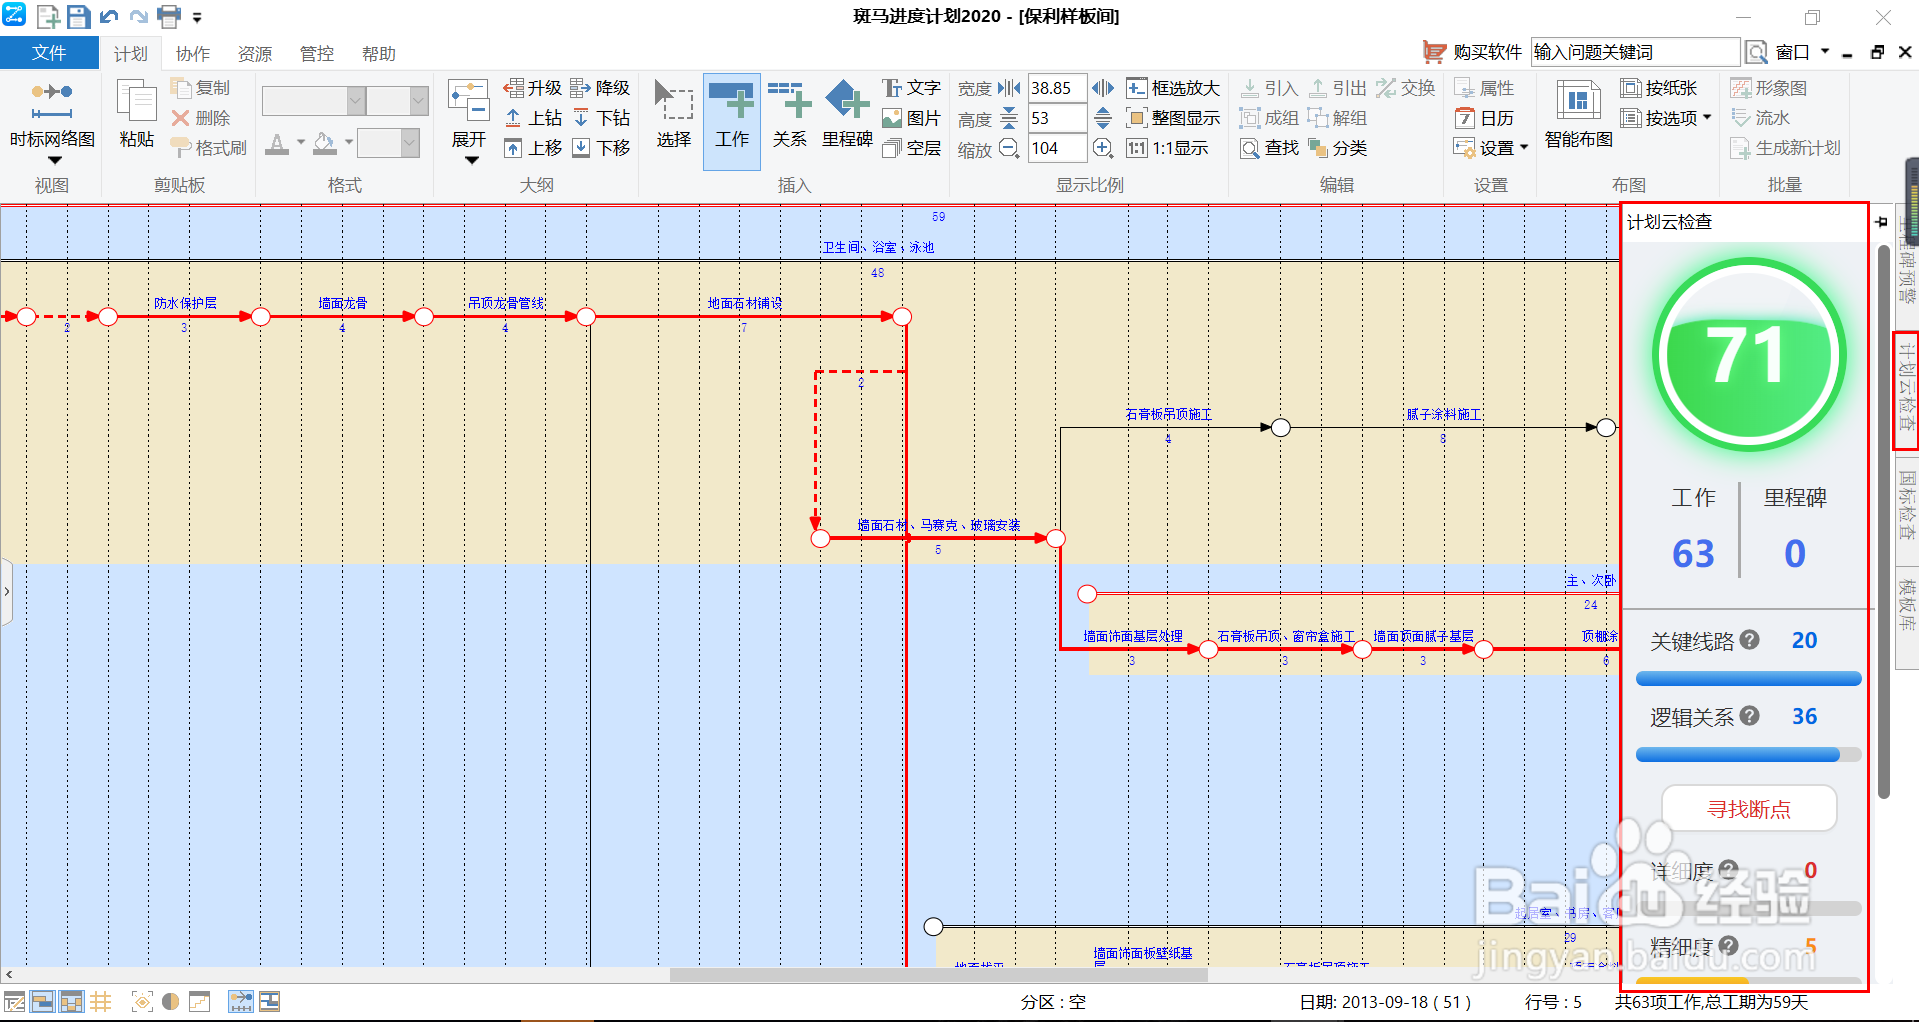This screenshot has height=1022, width=1919.
Task: Click the 计划 ribbon tab
Action: pos(131,54)
